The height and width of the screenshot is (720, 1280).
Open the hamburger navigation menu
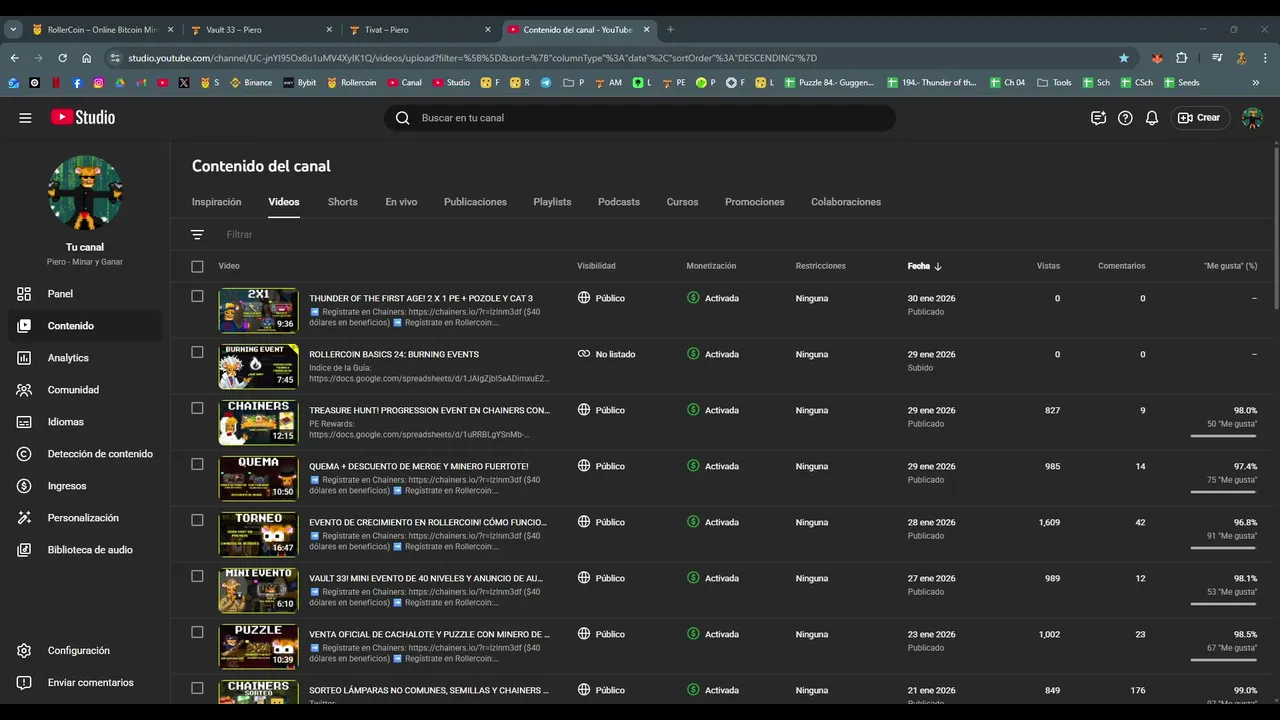pos(25,118)
